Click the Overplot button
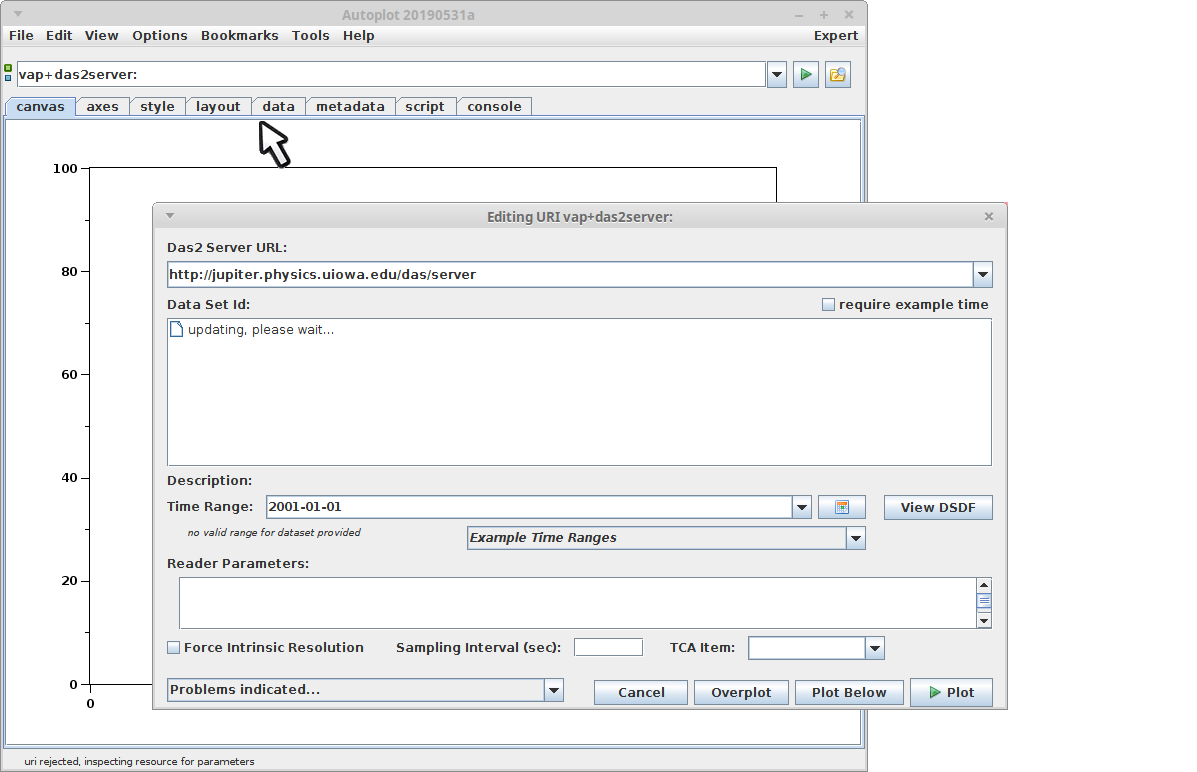1197x772 pixels. 741,693
